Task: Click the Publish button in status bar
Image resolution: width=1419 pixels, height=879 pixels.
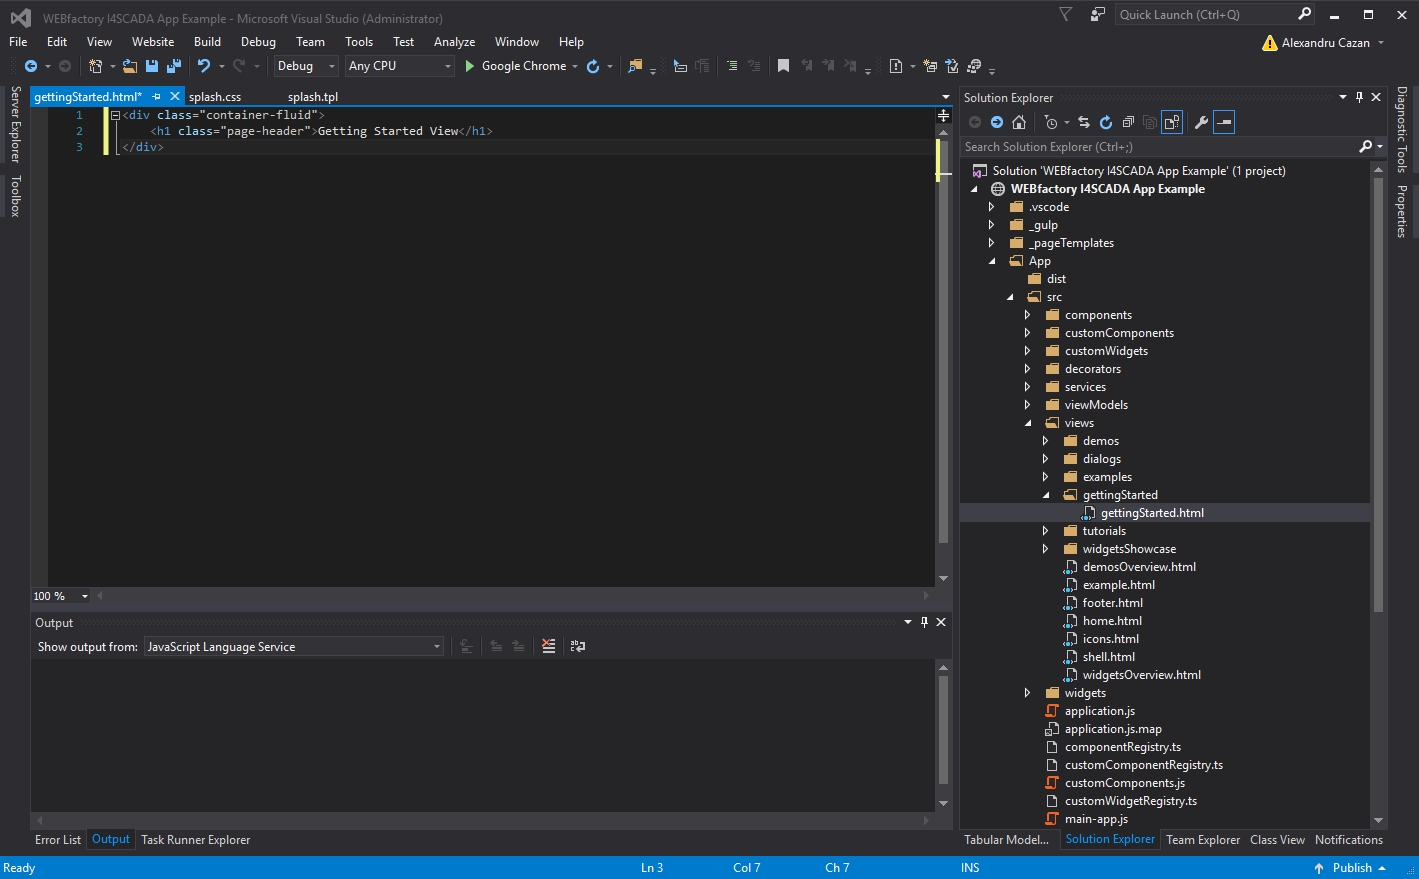Action: click(x=1350, y=868)
